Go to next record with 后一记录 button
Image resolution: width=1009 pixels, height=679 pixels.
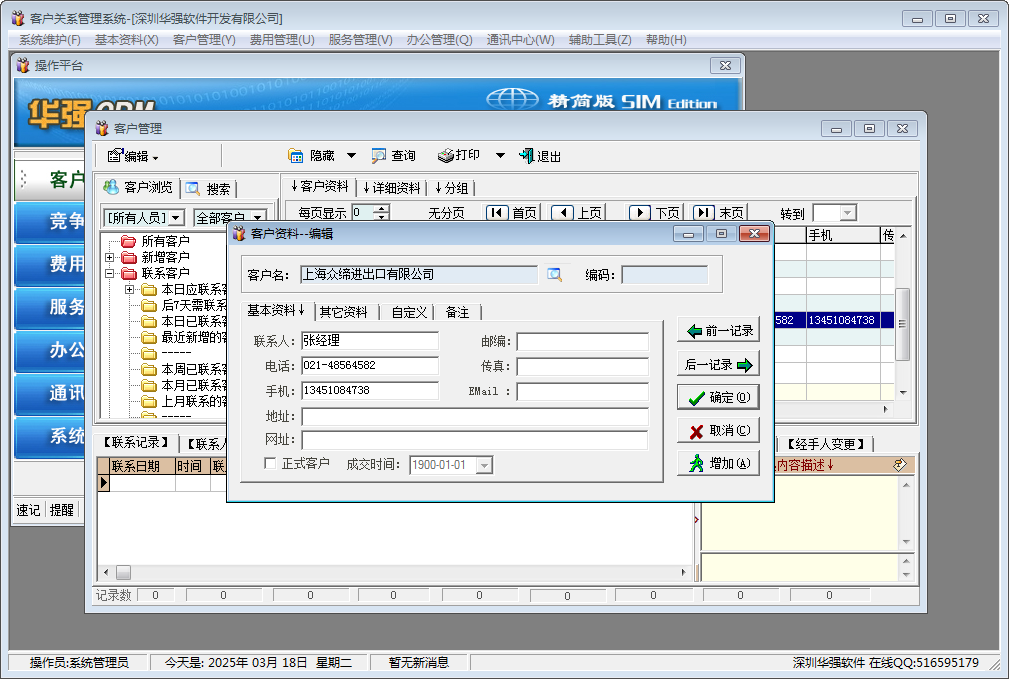tap(718, 364)
